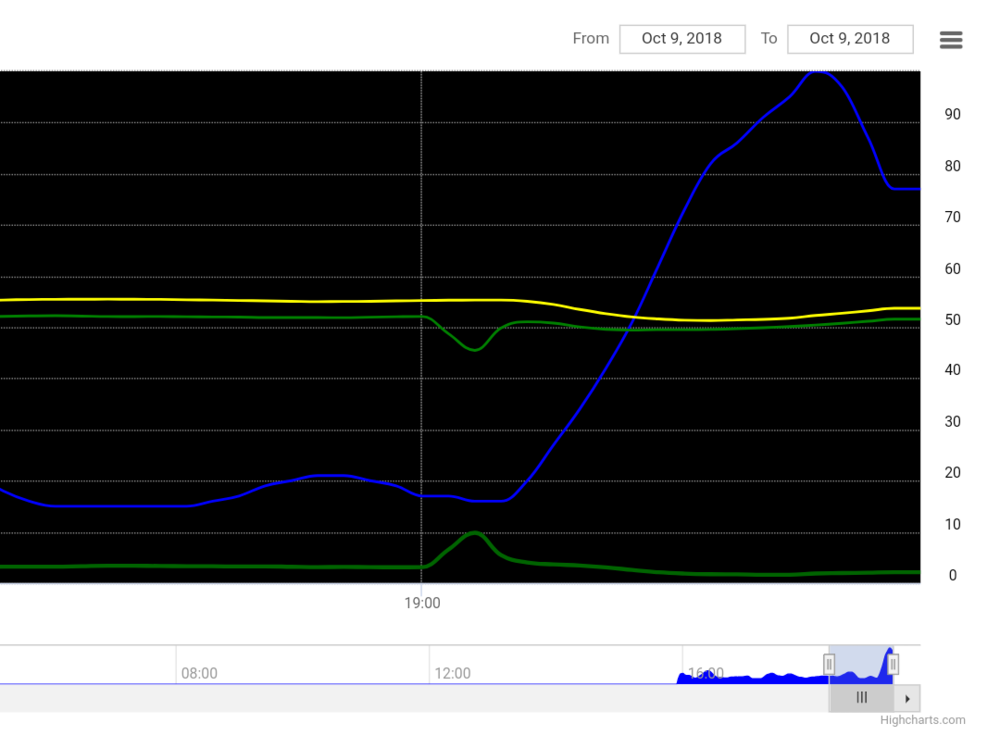Click the blue line's flat end near 76
This screenshot has width=1000, height=748.
pyautogui.click(x=905, y=188)
